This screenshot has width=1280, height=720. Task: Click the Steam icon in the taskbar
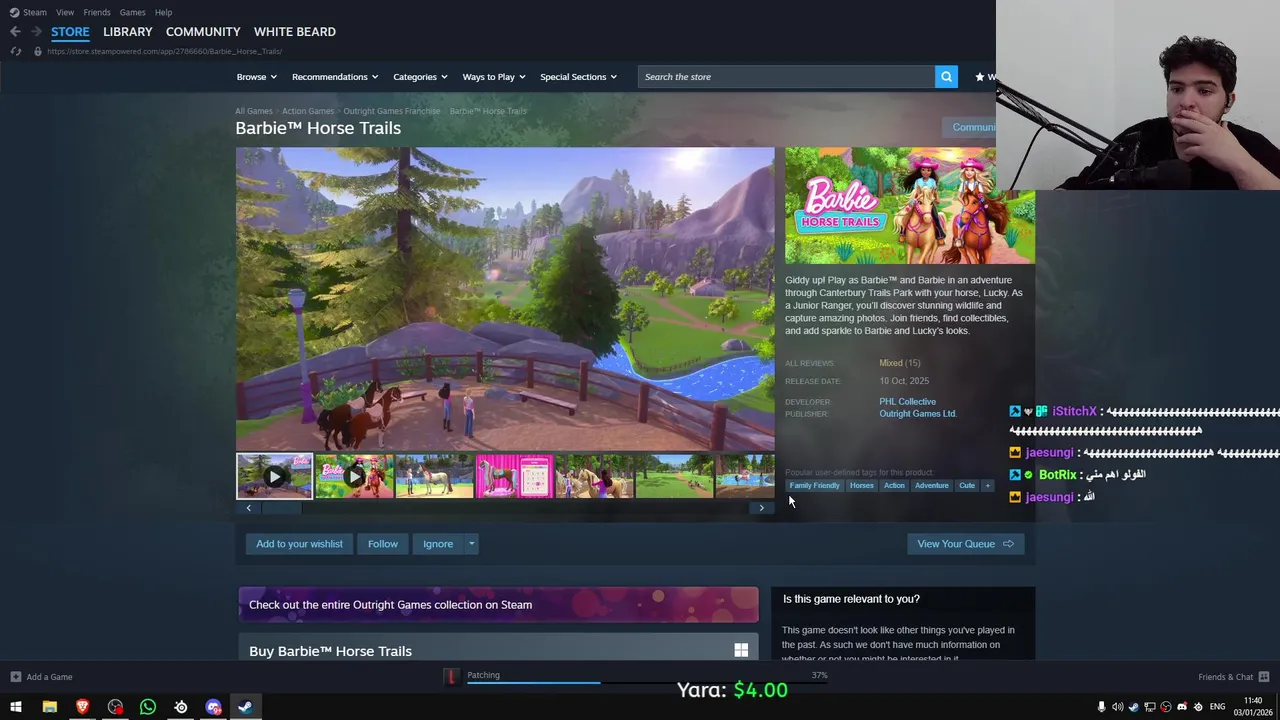245,707
